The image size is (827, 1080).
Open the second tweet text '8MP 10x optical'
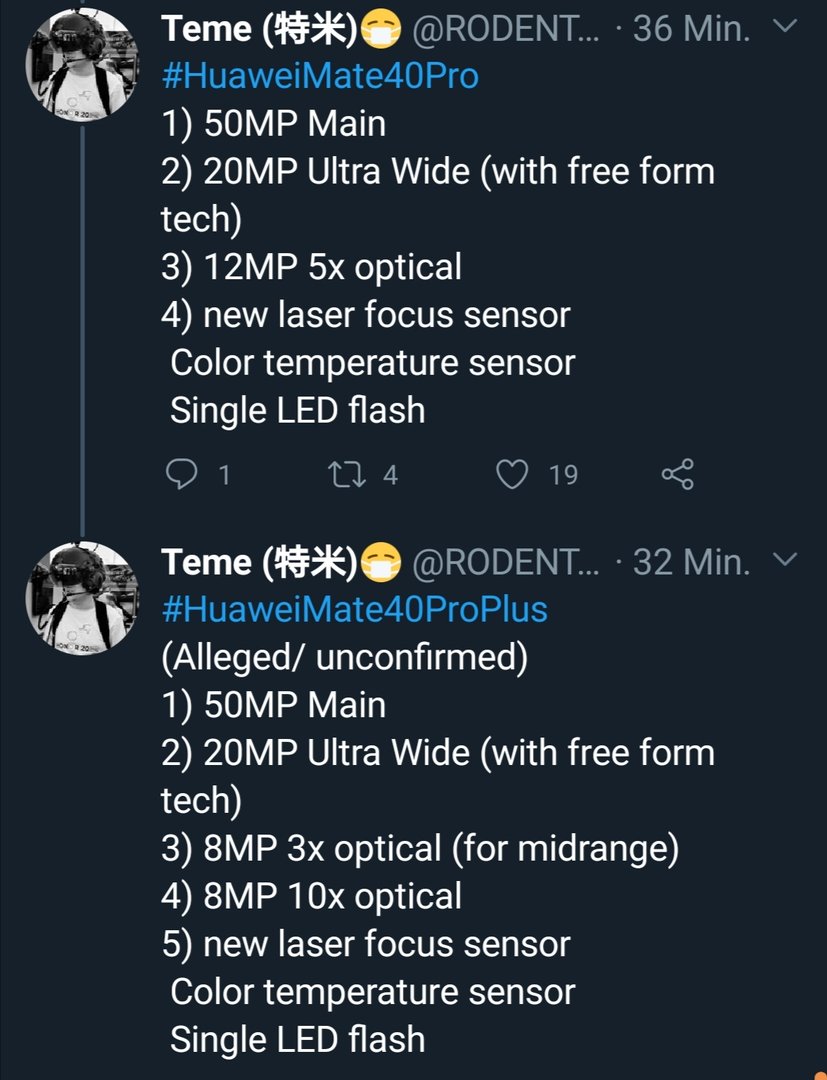point(333,897)
